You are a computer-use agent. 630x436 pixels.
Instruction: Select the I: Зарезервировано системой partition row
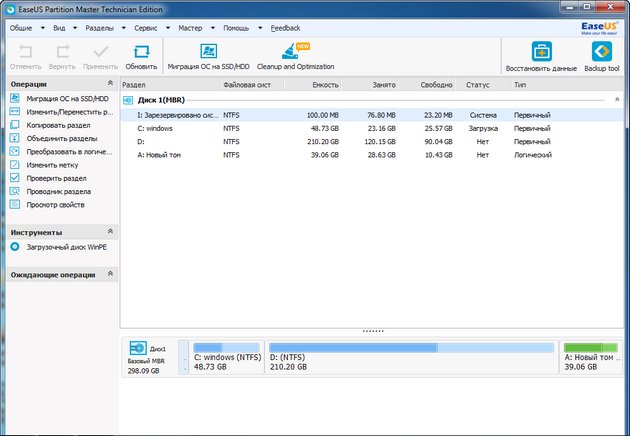(372, 115)
